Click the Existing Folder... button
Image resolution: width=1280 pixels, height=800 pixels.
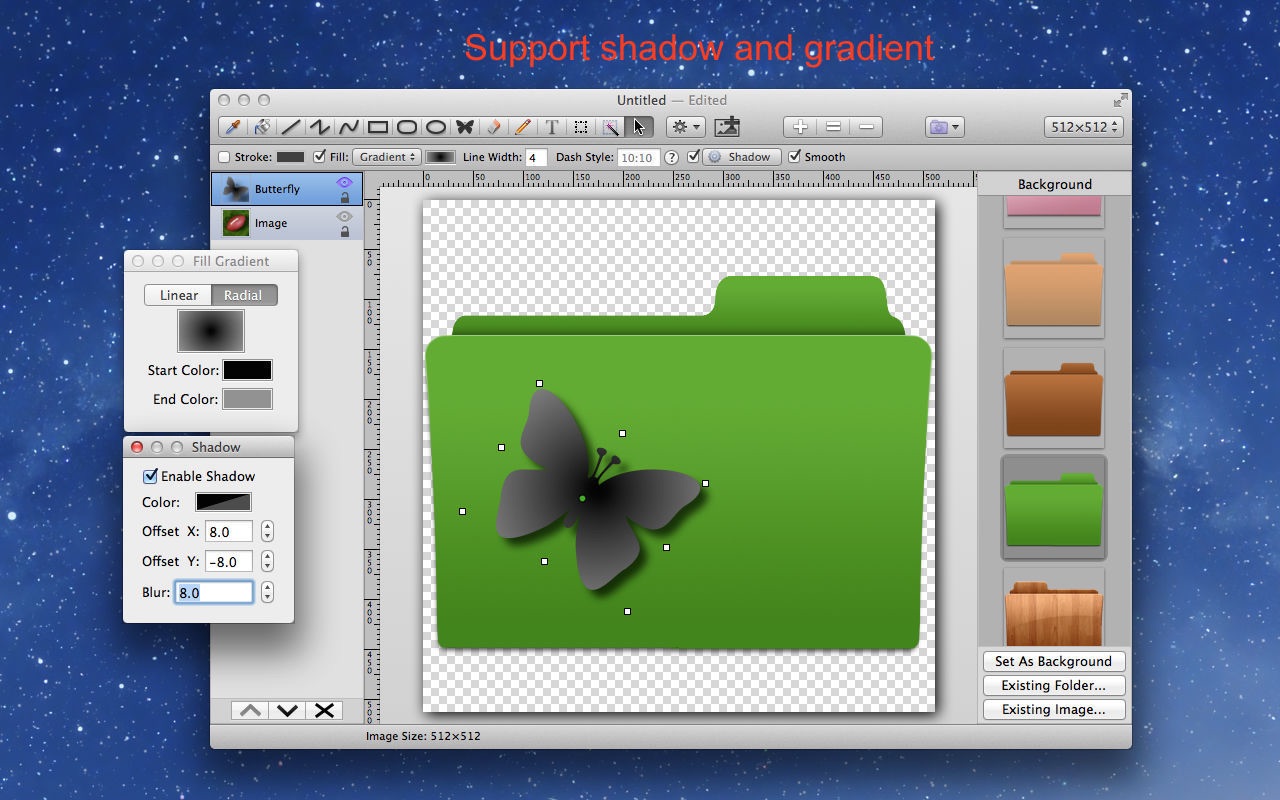pos(1053,685)
